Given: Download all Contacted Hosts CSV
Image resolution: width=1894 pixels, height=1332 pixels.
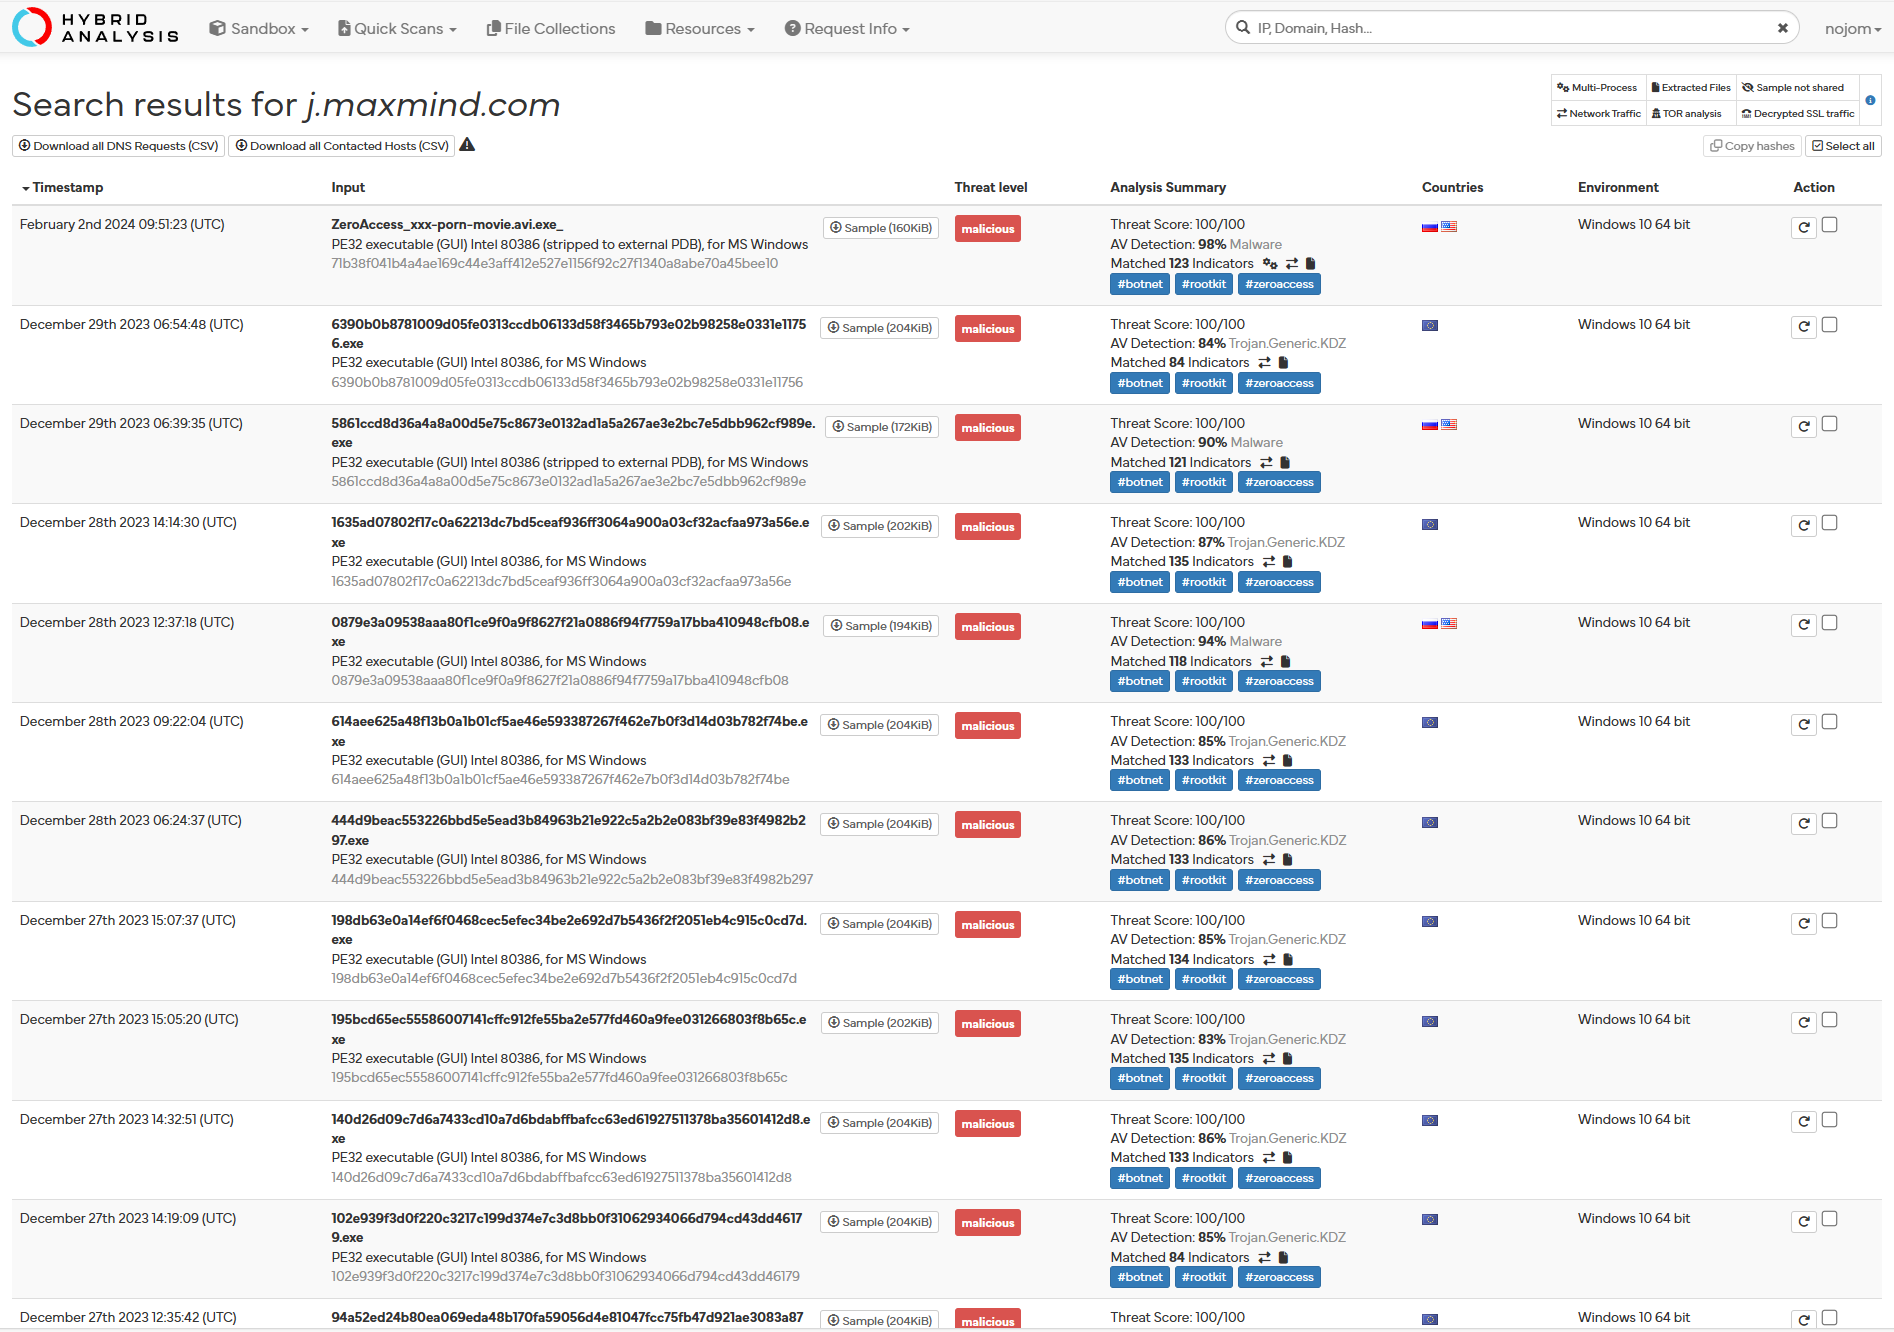Looking at the screenshot, I should [341, 146].
